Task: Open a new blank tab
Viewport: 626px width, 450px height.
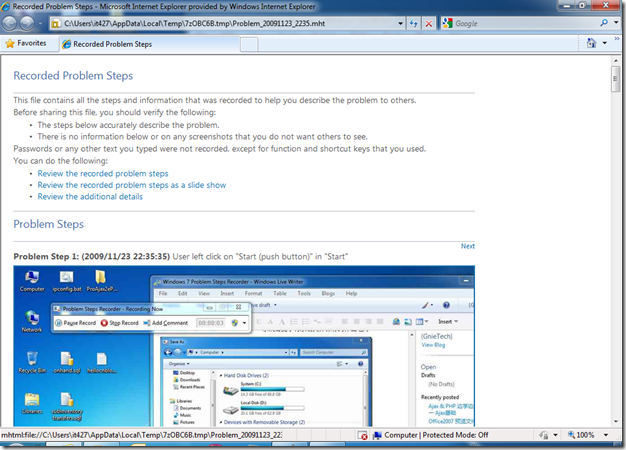Action: point(249,44)
